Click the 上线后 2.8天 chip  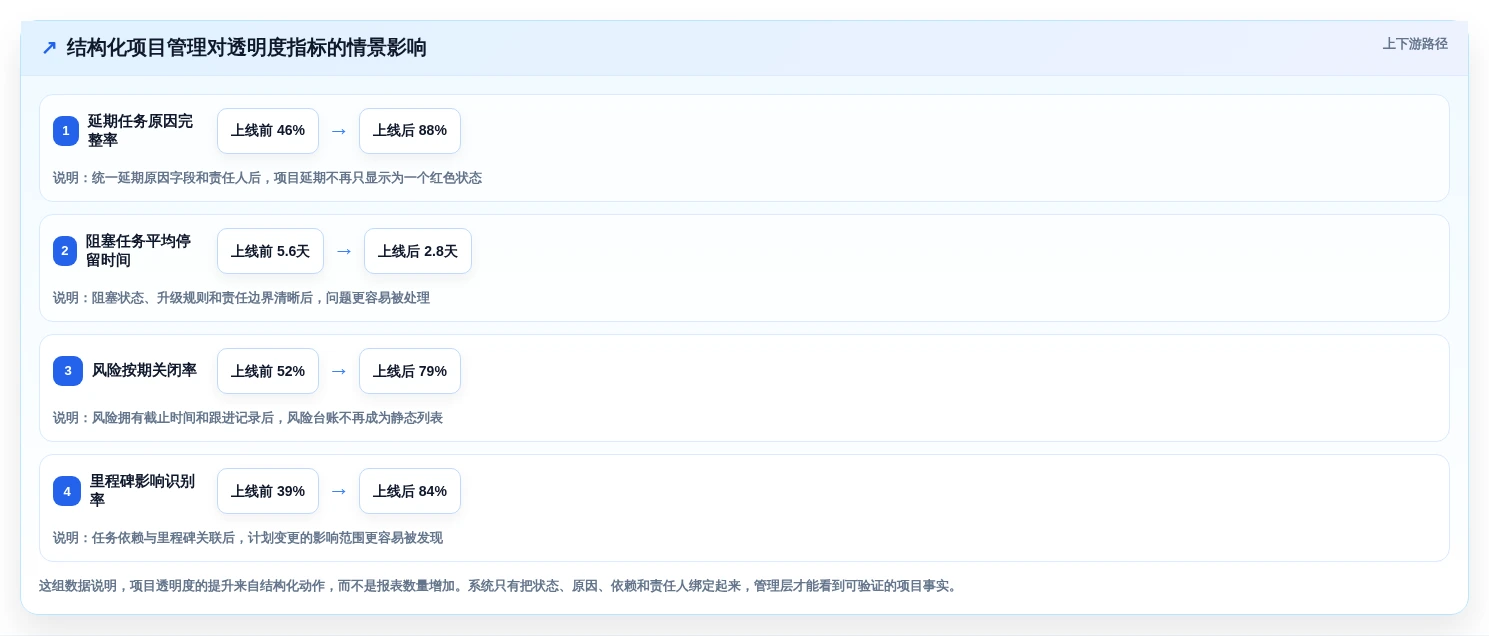click(x=418, y=251)
